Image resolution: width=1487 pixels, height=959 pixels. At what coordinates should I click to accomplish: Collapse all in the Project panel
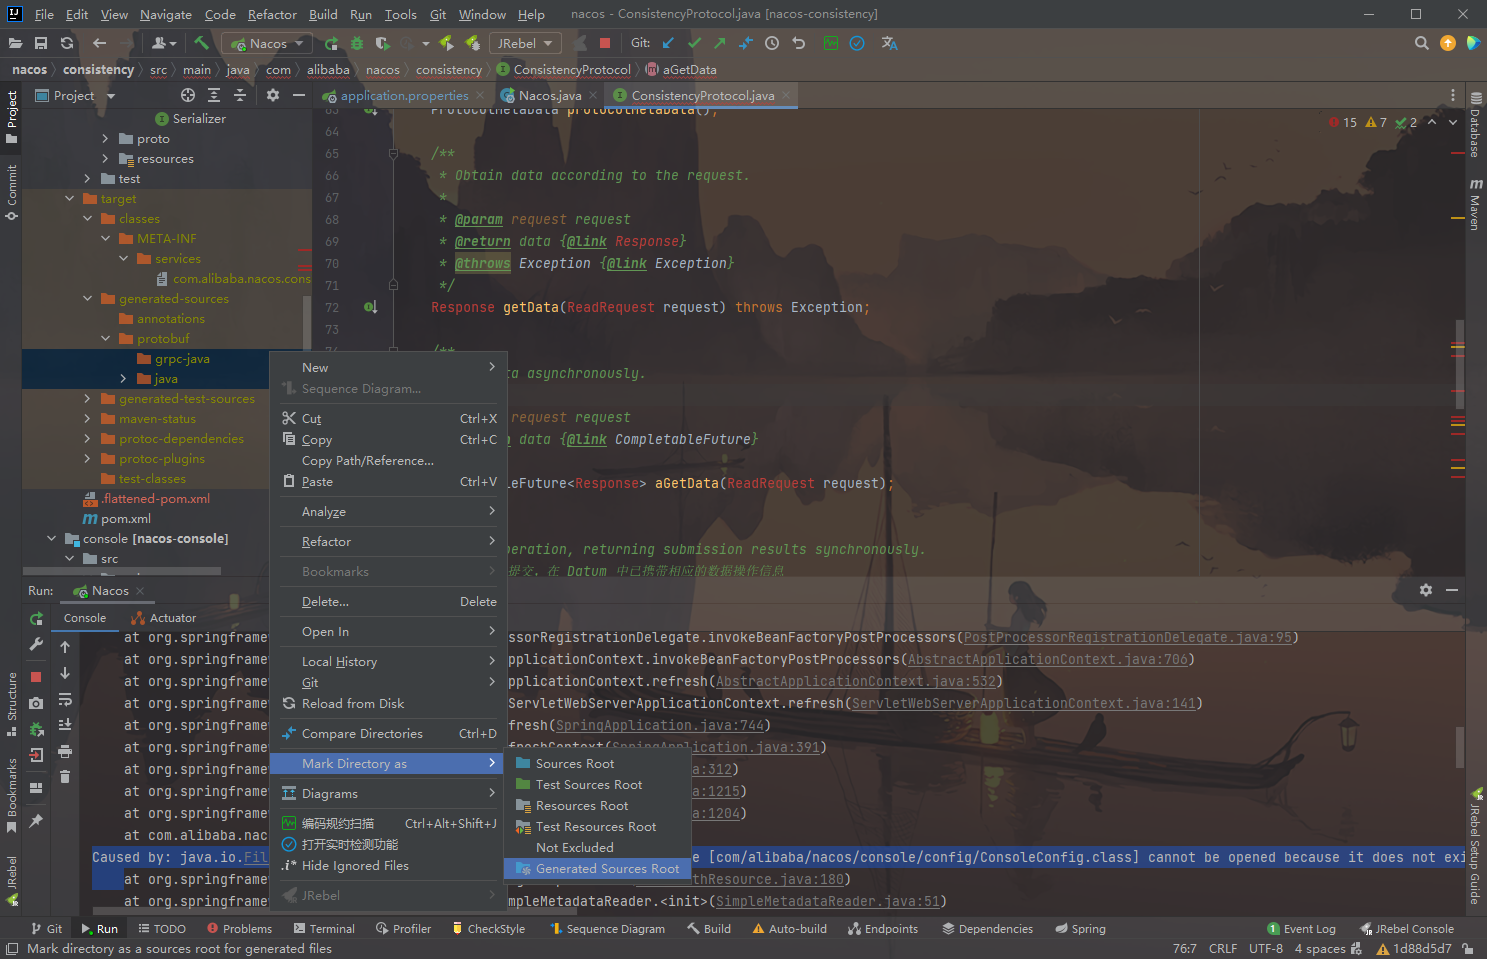pos(240,95)
